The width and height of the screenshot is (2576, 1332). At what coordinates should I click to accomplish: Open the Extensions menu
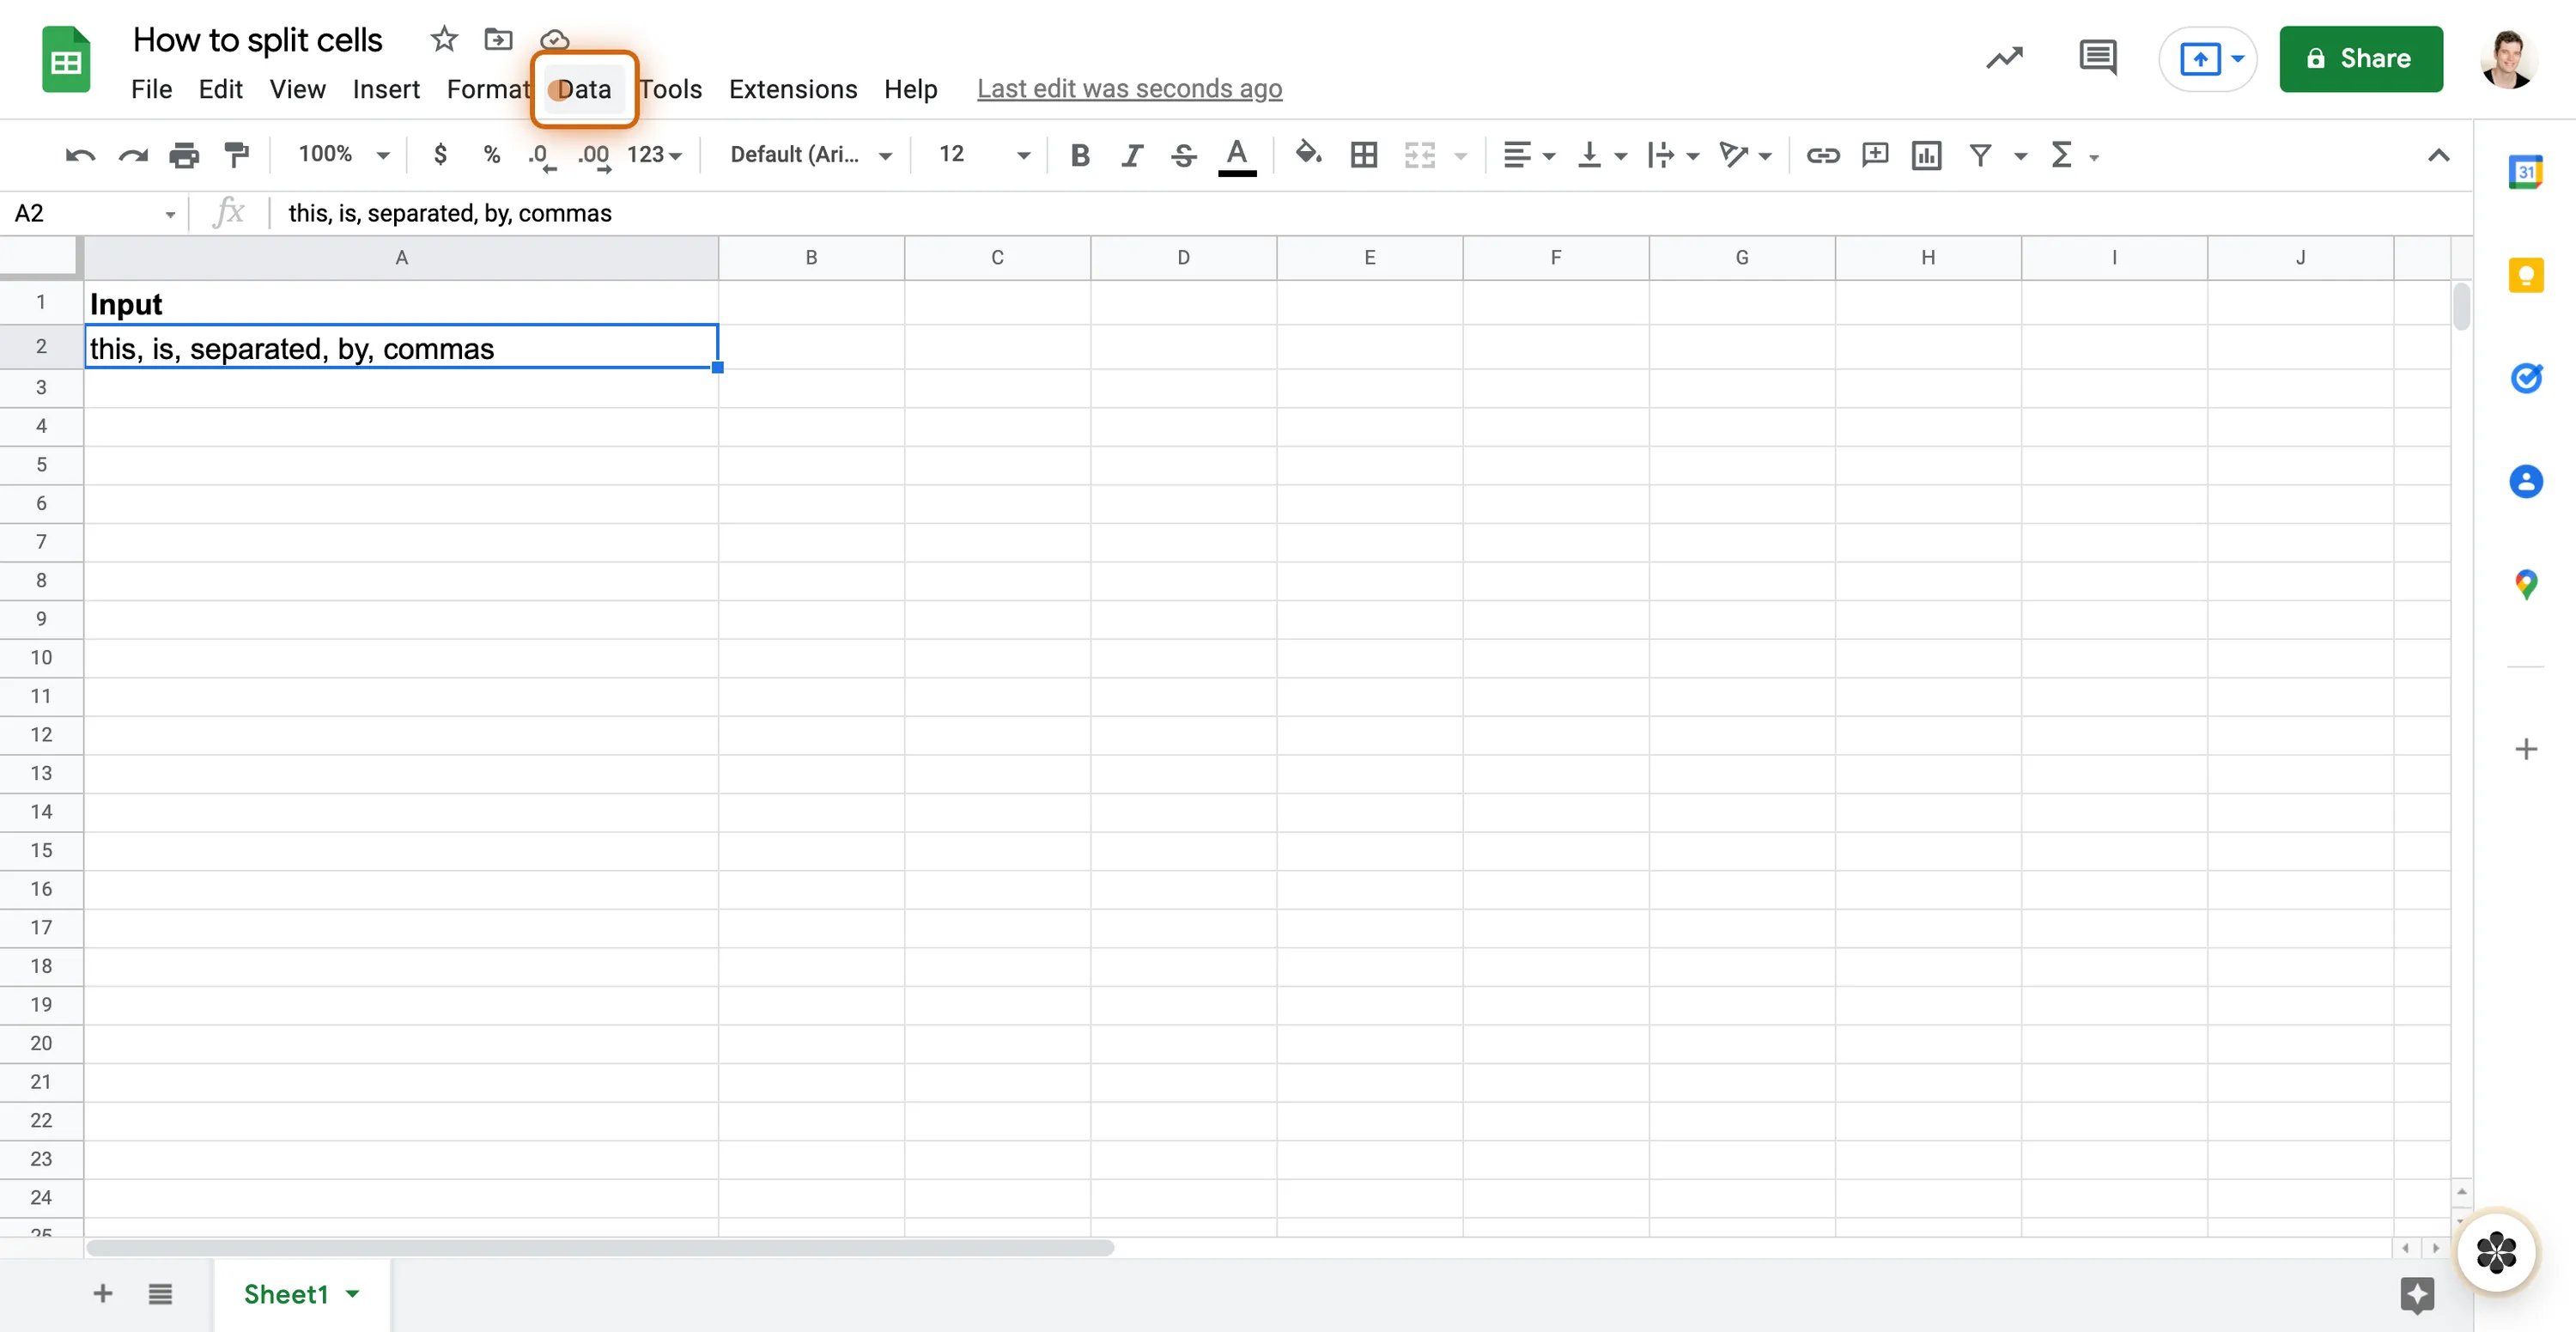tap(793, 89)
